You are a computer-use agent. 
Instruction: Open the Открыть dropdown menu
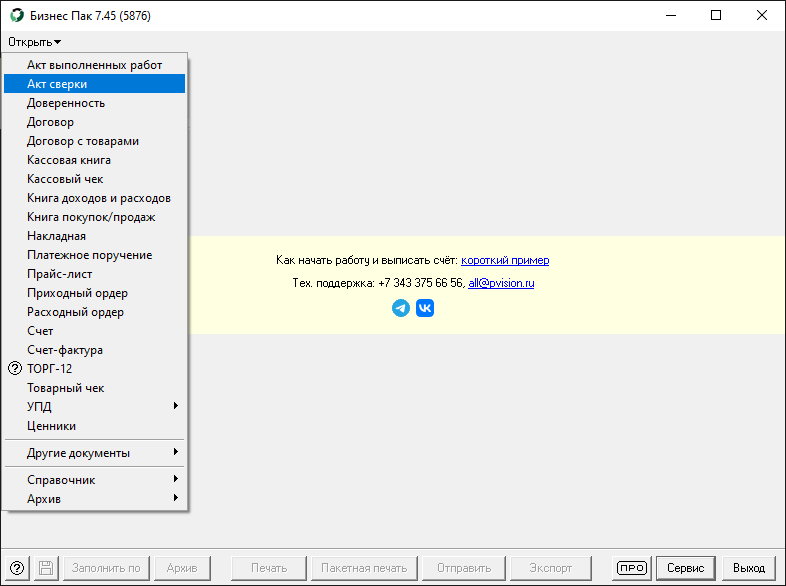pyautogui.click(x=34, y=42)
